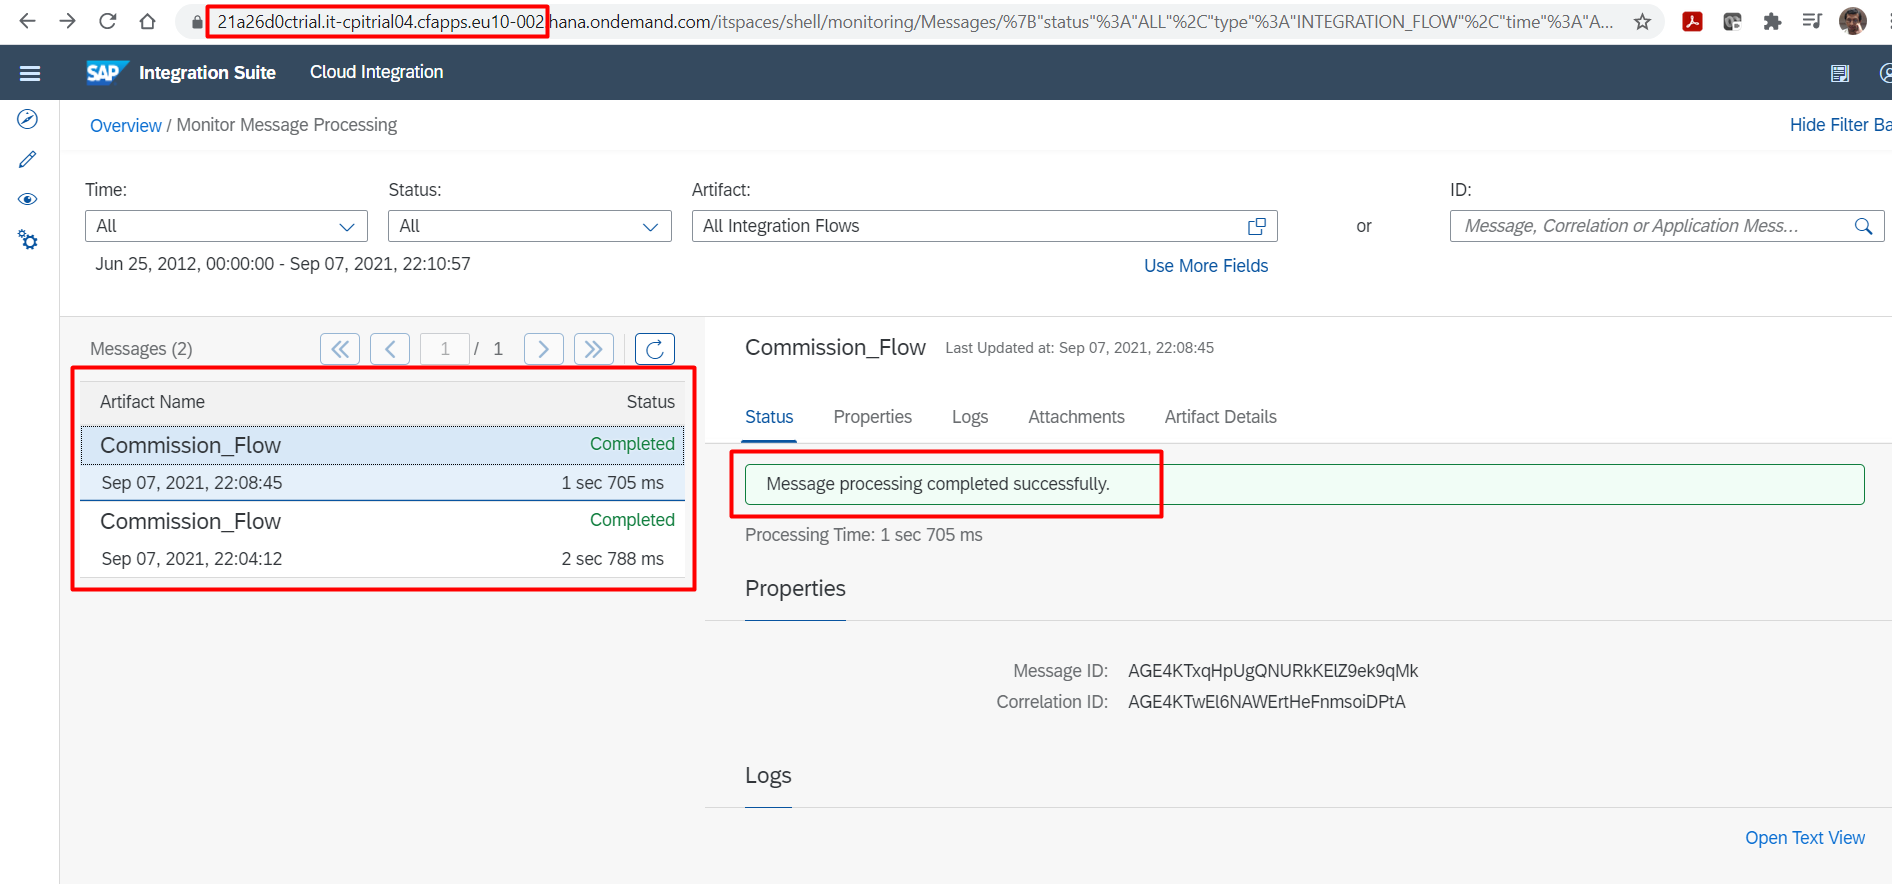Click the SAP logo

point(105,72)
